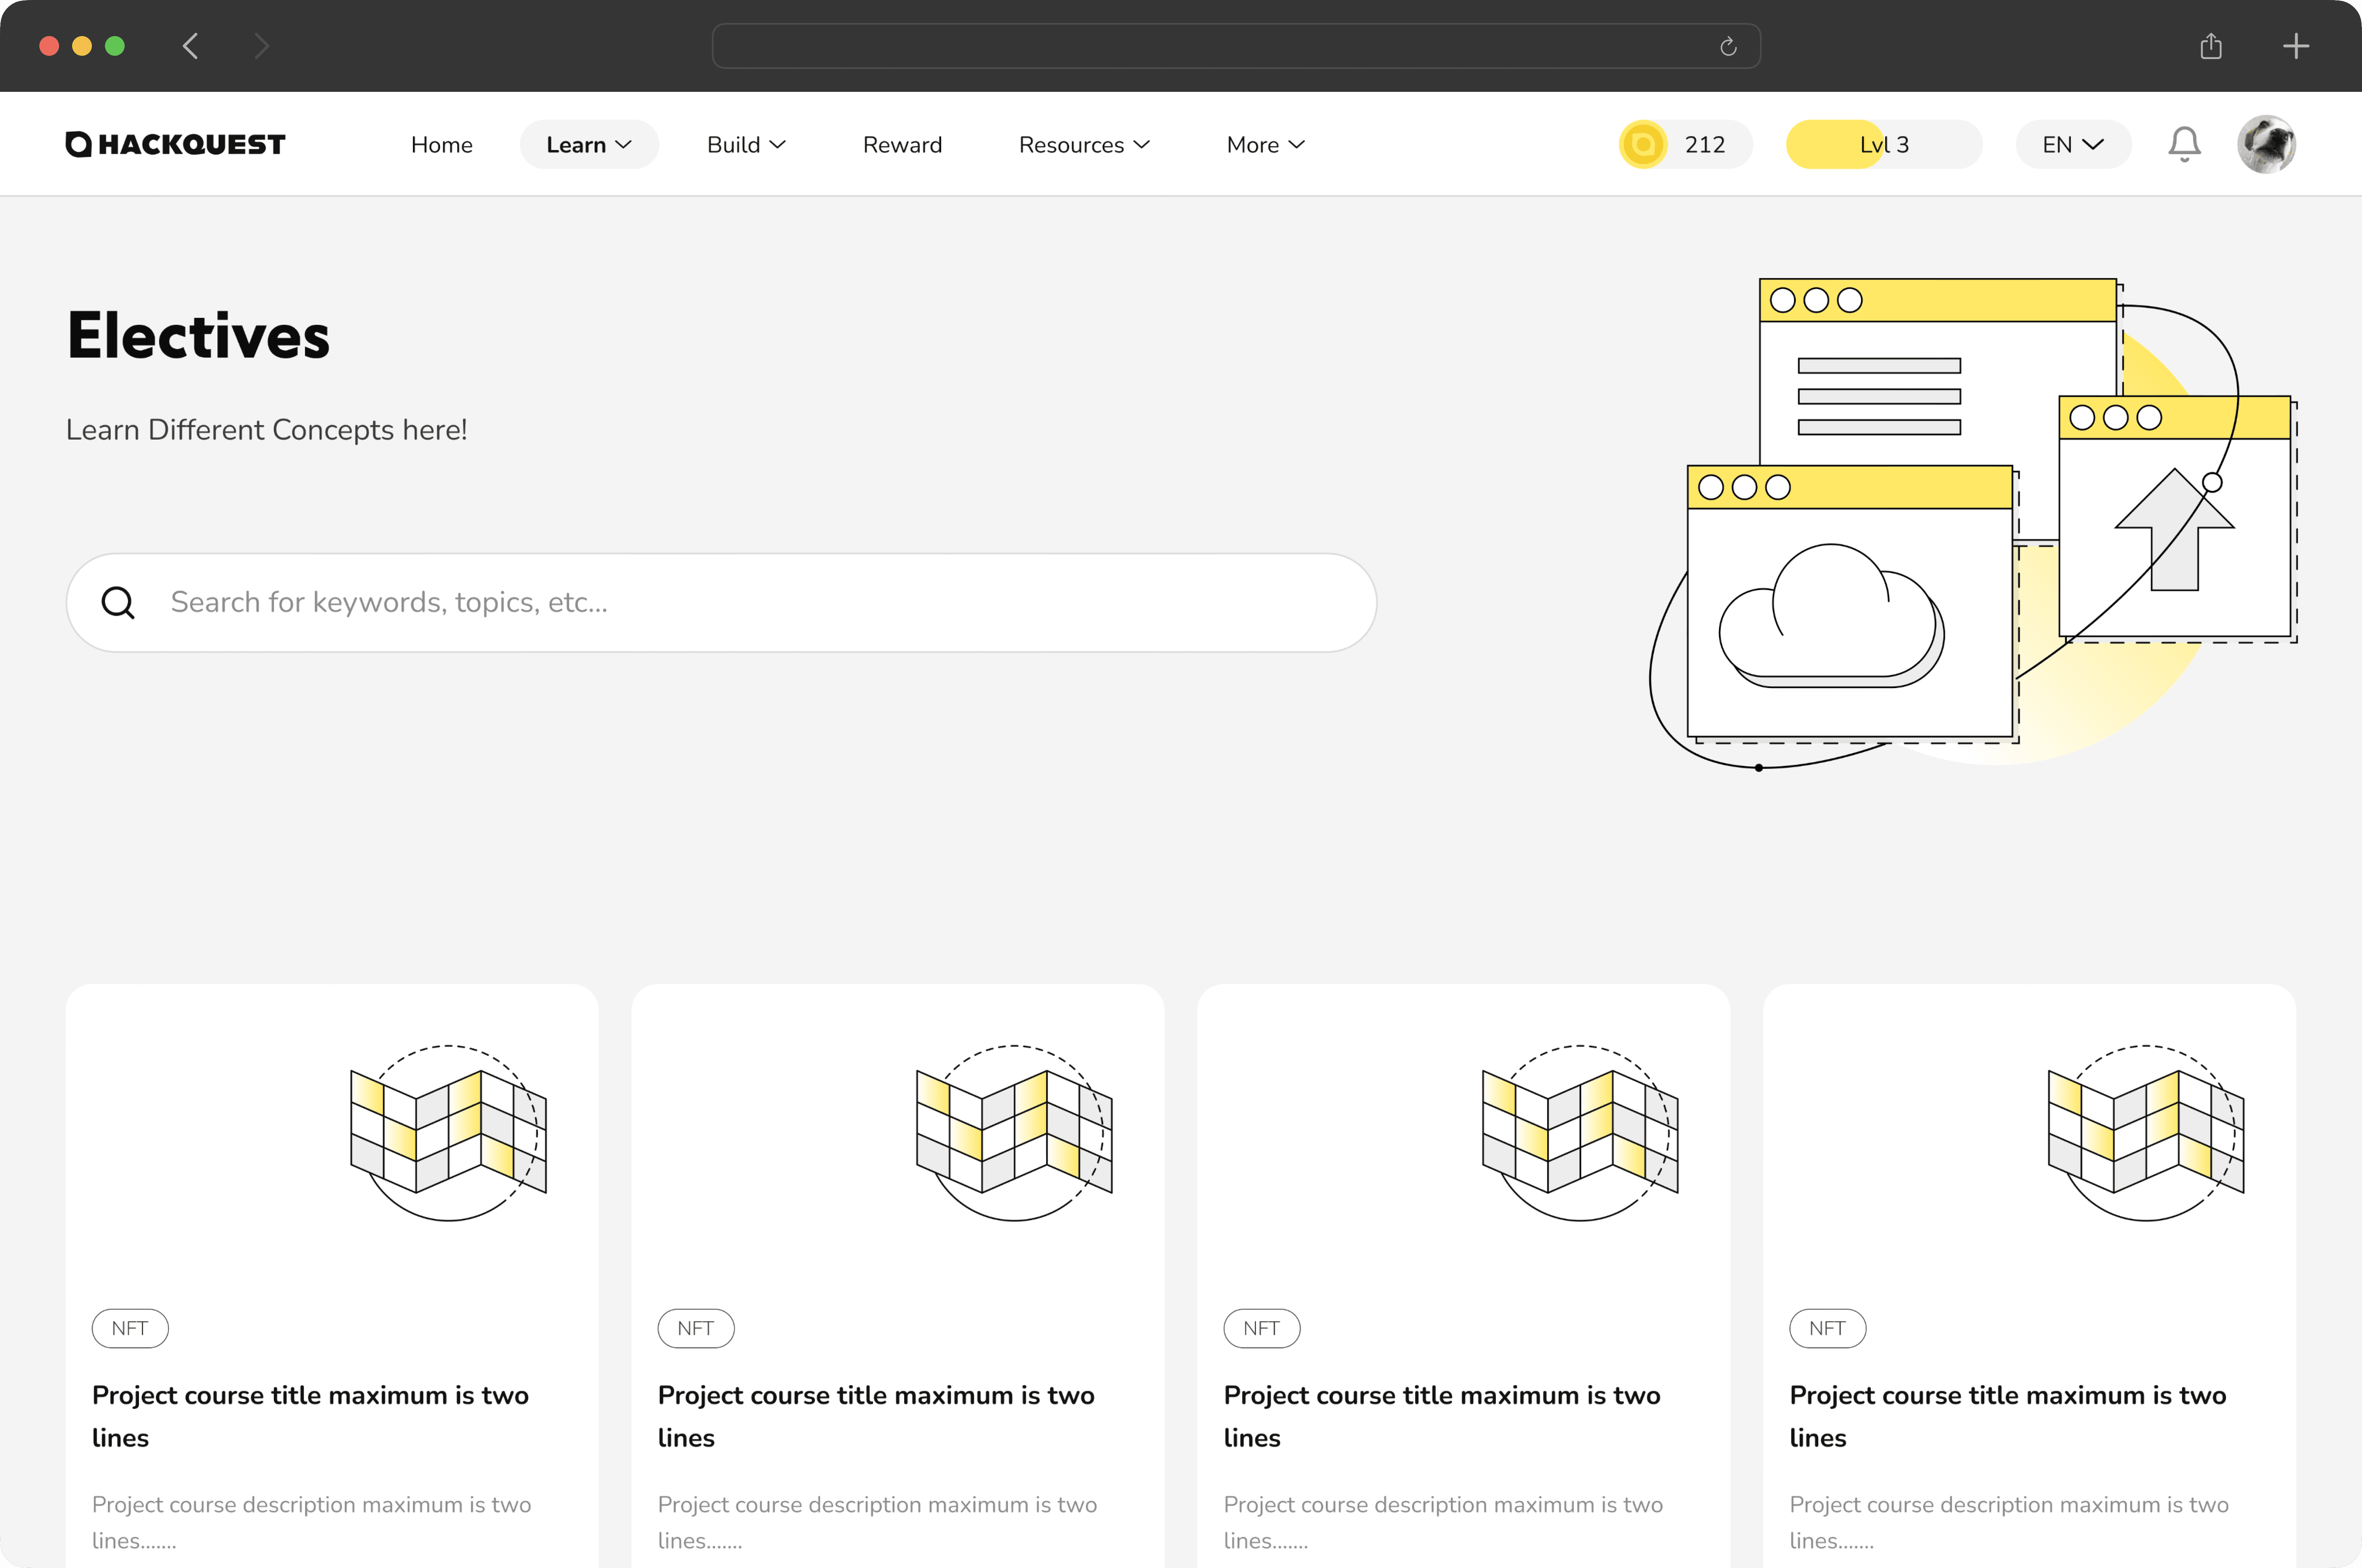
Task: Click the 'Learn Different Concepts here!' subtitle
Action: point(266,430)
